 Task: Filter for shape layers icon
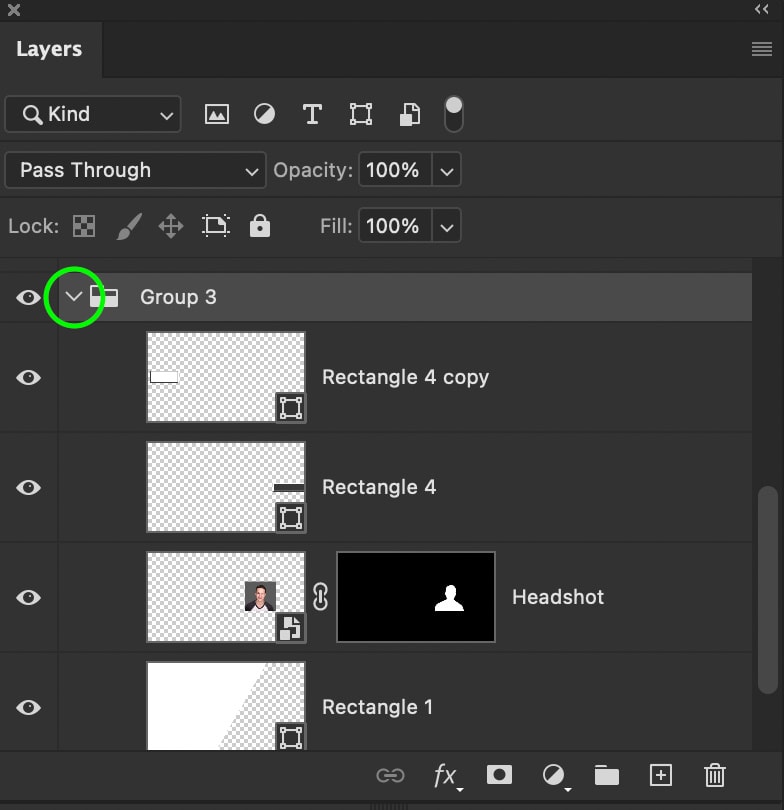(360, 114)
